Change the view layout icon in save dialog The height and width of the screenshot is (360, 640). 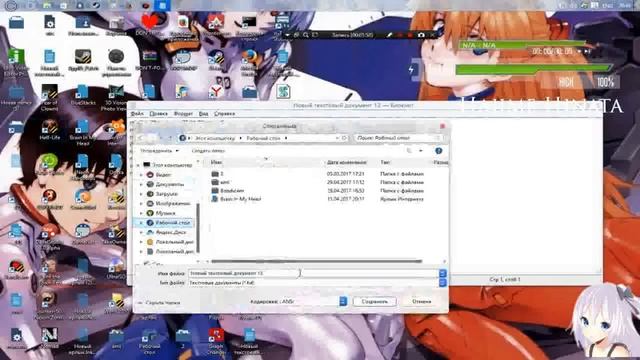(x=409, y=151)
